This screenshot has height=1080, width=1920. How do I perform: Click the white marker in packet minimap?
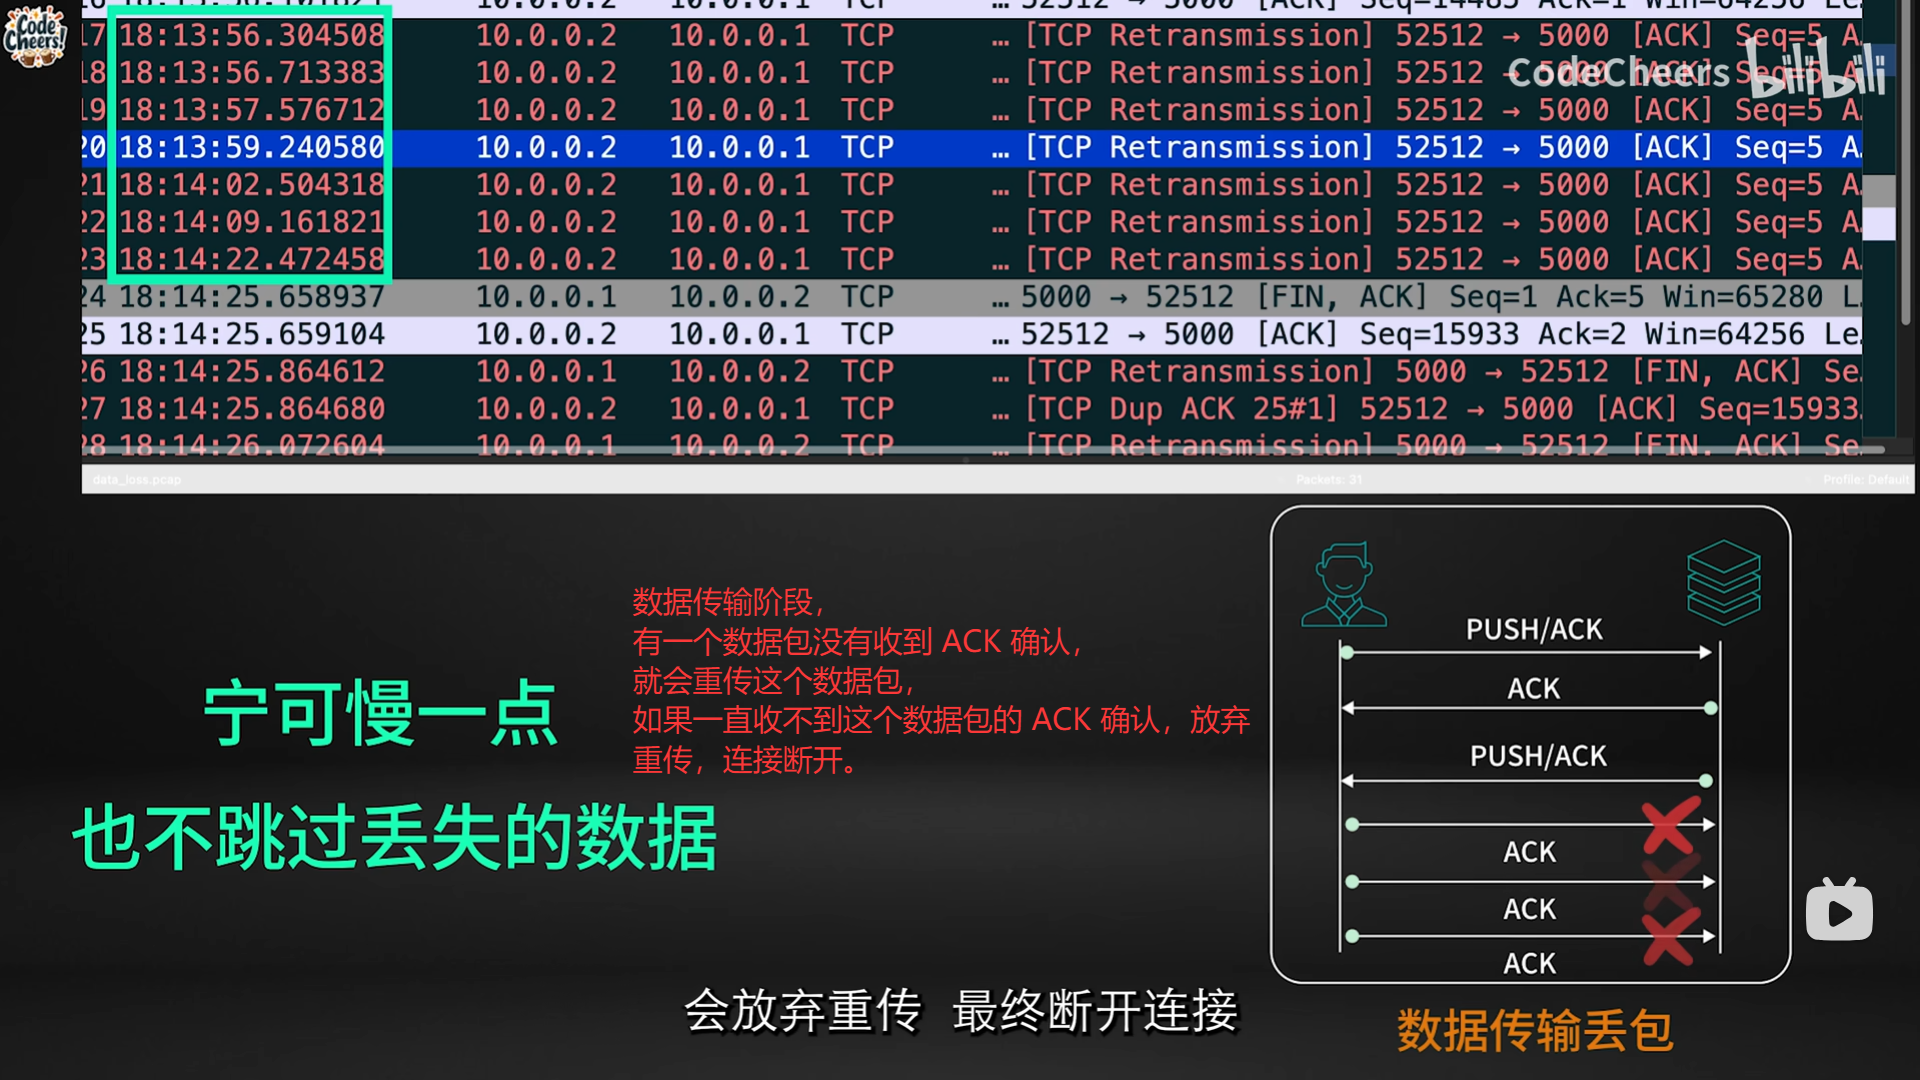tap(1879, 223)
